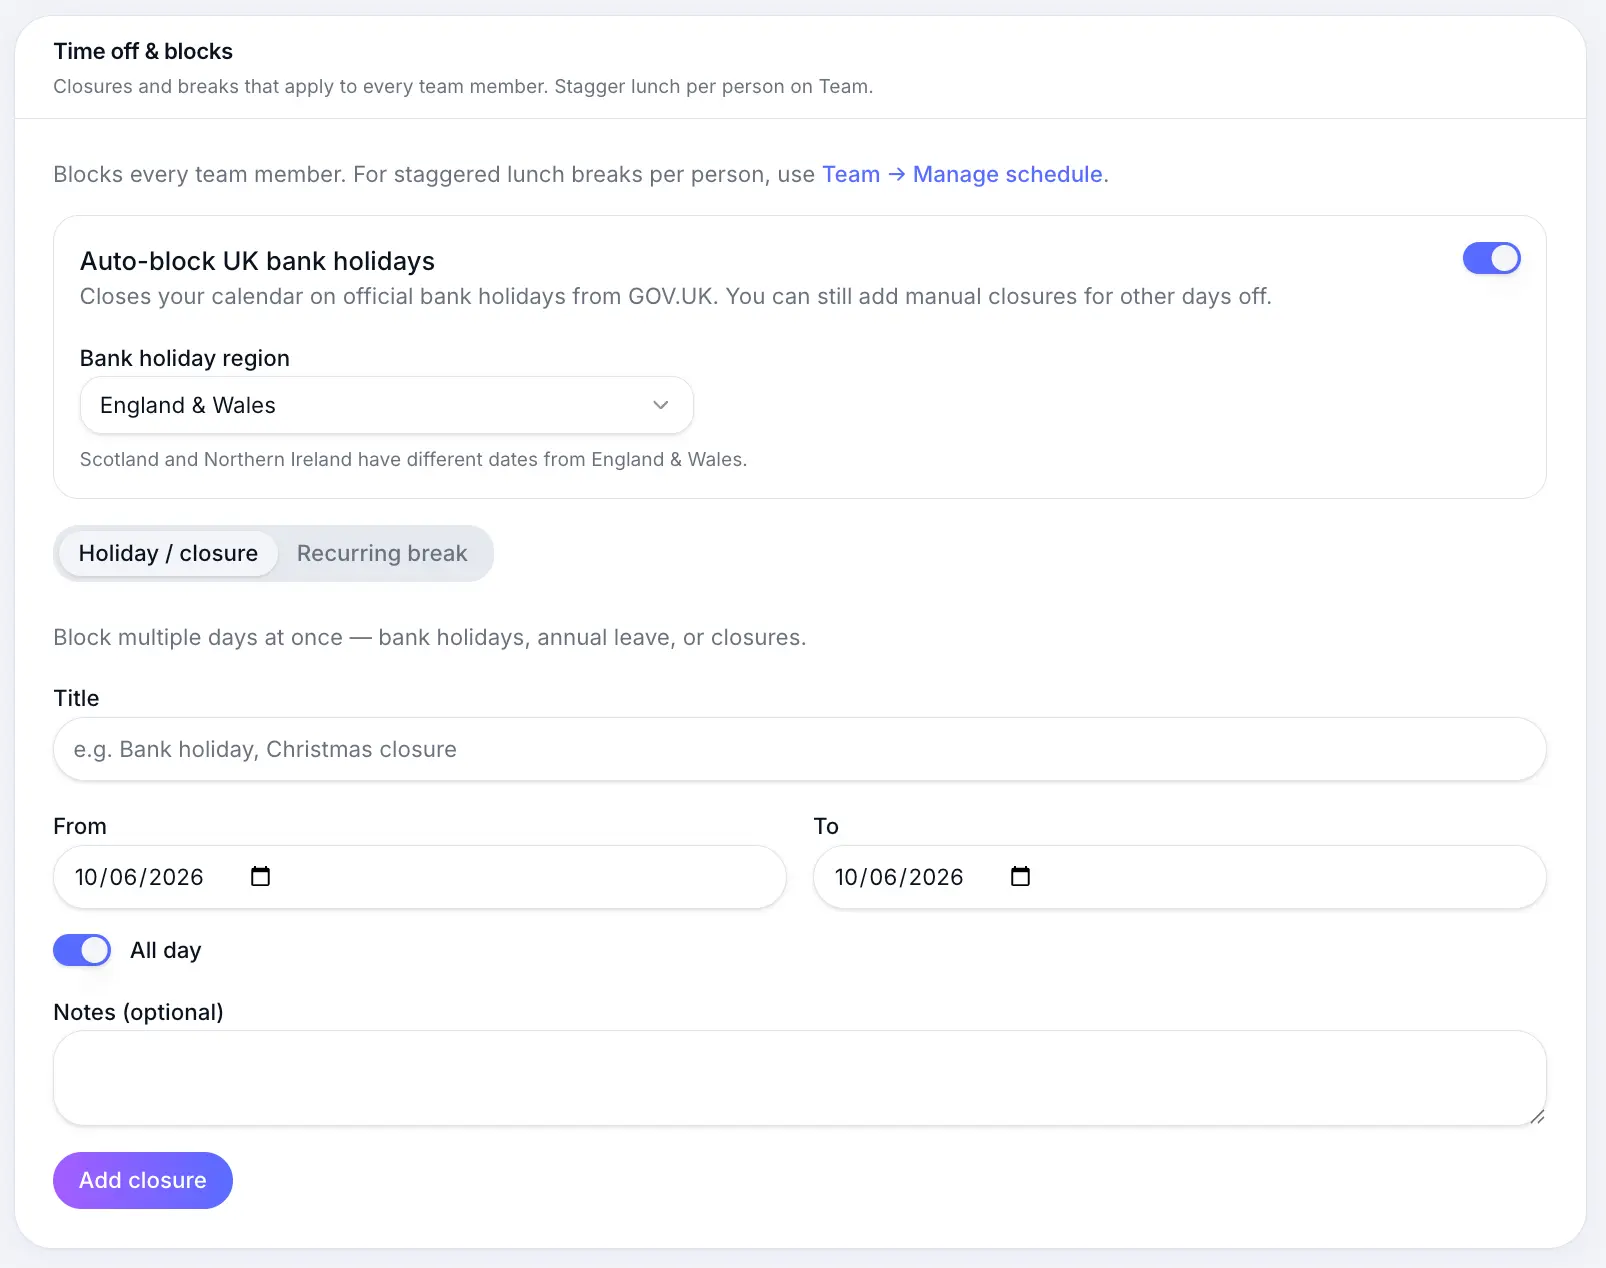Click inside the Notes (optional) textarea
The height and width of the screenshot is (1268, 1606).
coord(799,1078)
